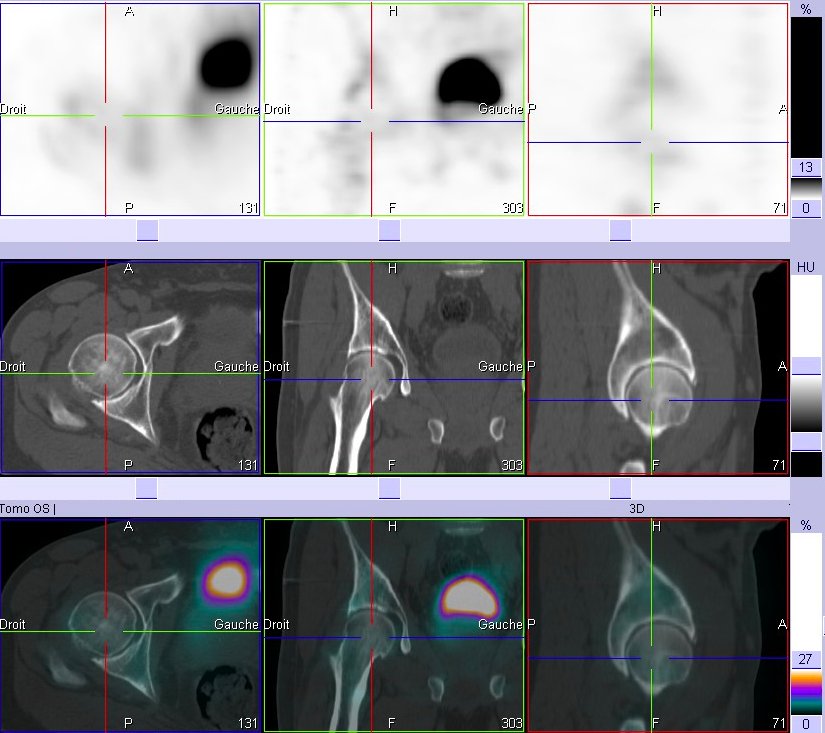Viewport: 825px width, 733px height.
Task: Click the 'Tomo OS' label
Action: point(25,509)
